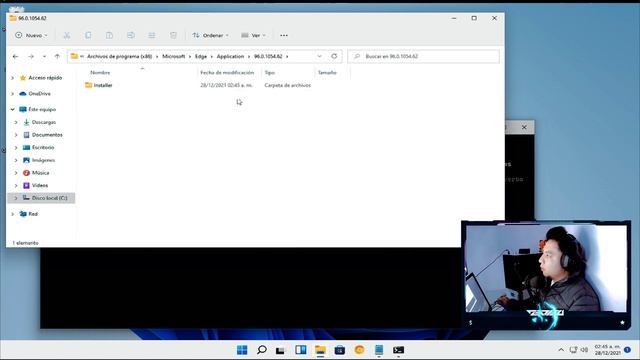Open the orange round taskbar app
The image size is (640, 360).
(359, 350)
